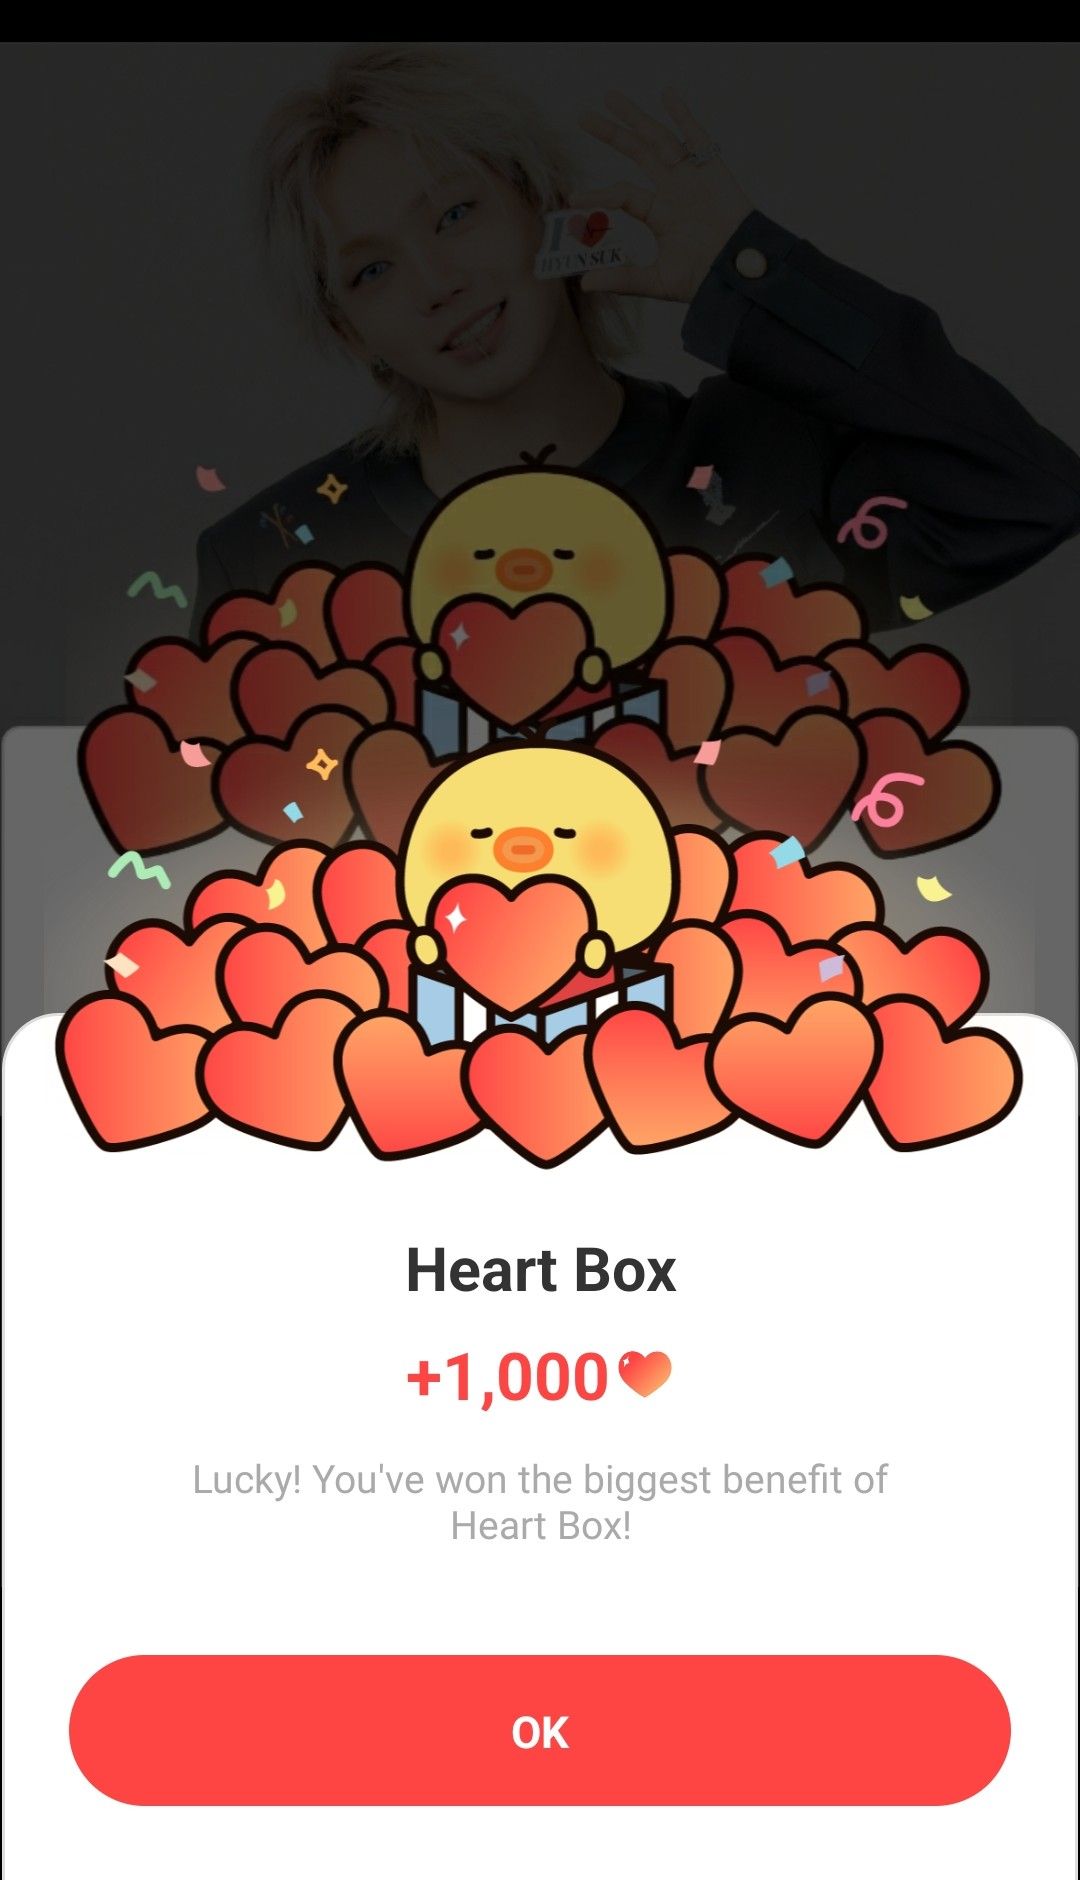The image size is (1080, 1880).
Task: Tap the bright green squiggle confetti piece
Action: coord(140,868)
